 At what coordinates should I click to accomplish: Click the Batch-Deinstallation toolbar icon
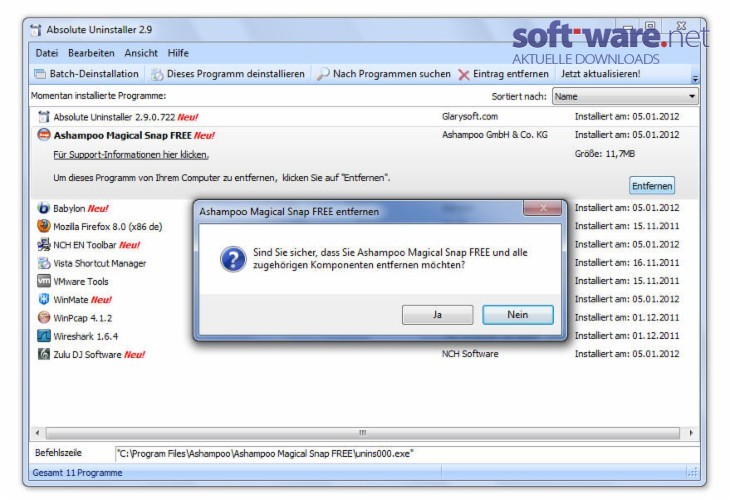tap(40, 74)
